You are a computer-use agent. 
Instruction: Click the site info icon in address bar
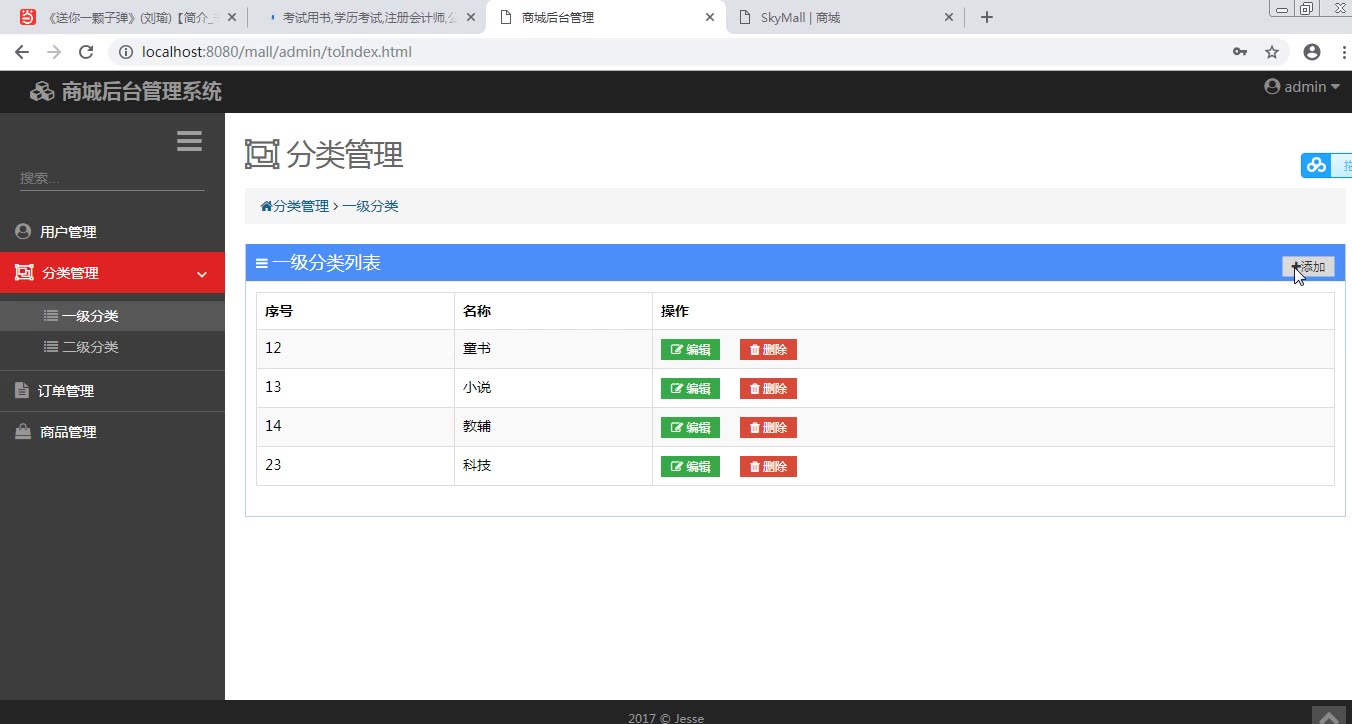(x=126, y=52)
